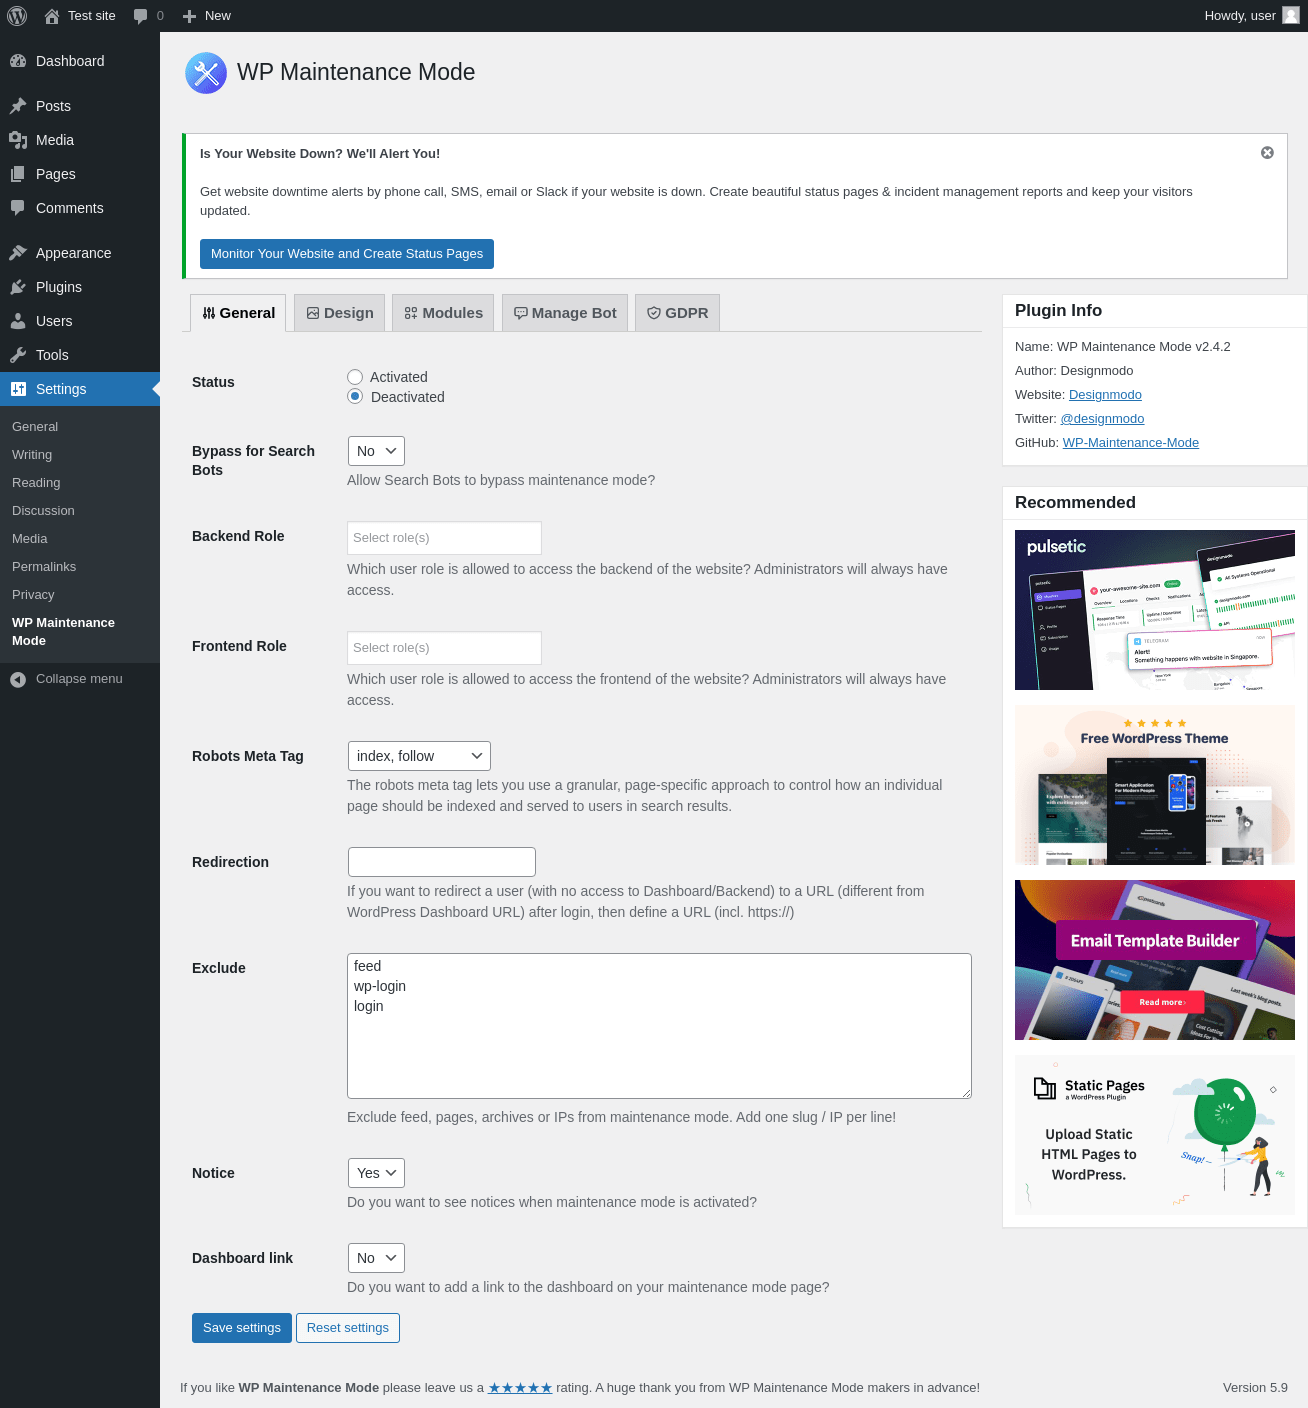Click Save settings button

[242, 1328]
